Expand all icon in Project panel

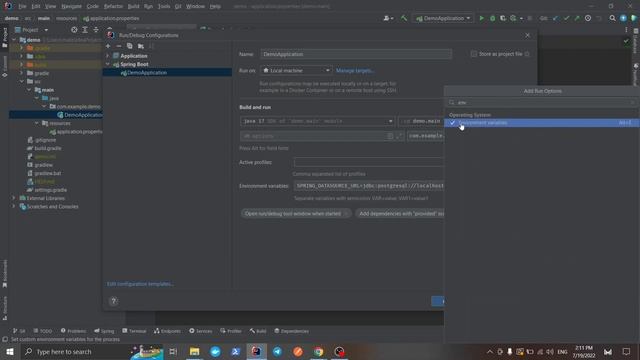85,30
